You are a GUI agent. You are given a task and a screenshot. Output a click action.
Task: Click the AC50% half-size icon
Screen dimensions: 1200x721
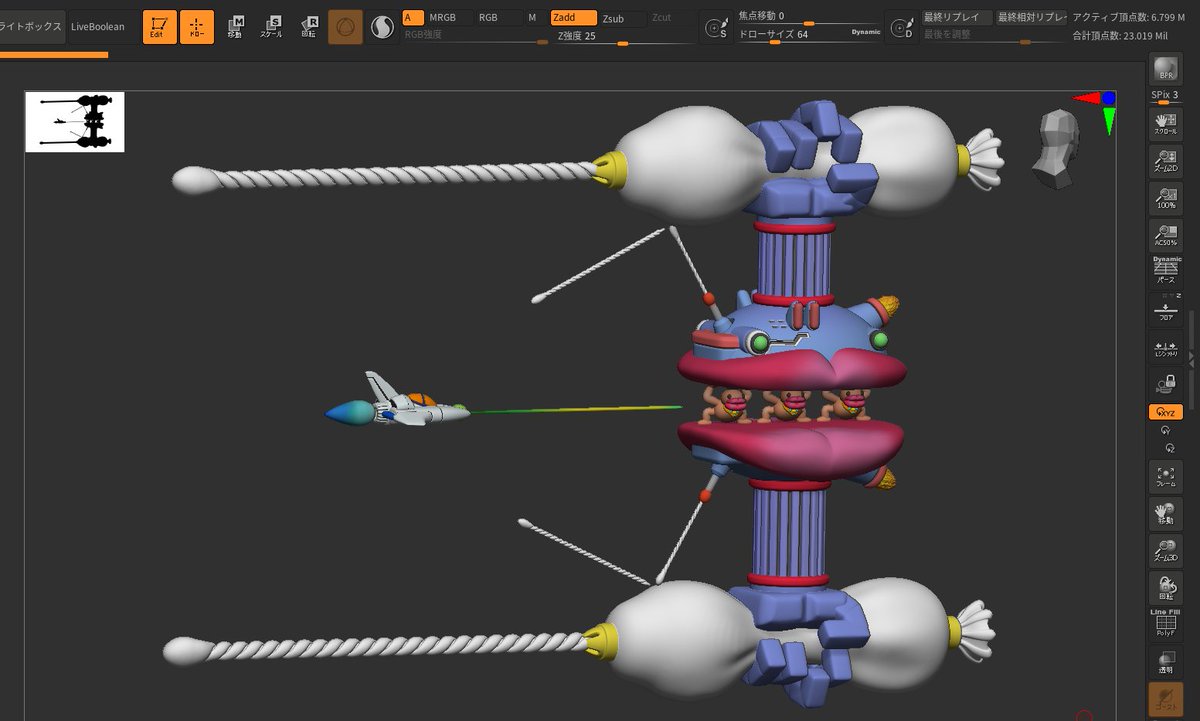click(x=1165, y=234)
